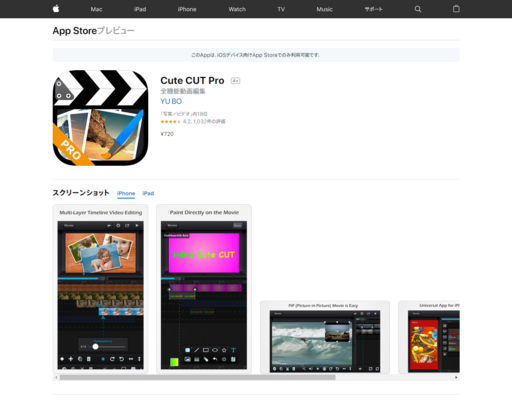512x400 pixels.
Task: Click the Cute CUT Pro app icon
Action: (x=100, y=118)
